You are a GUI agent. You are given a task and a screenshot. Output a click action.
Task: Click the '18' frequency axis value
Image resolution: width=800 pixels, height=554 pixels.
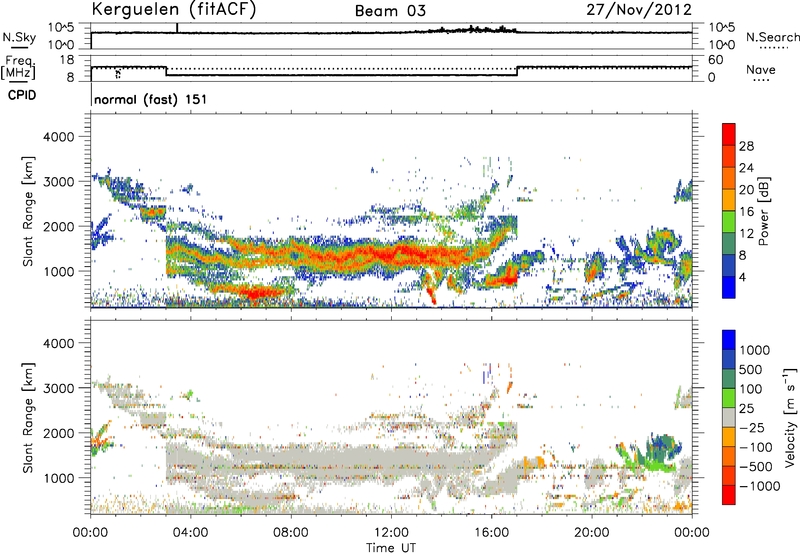click(x=67, y=60)
